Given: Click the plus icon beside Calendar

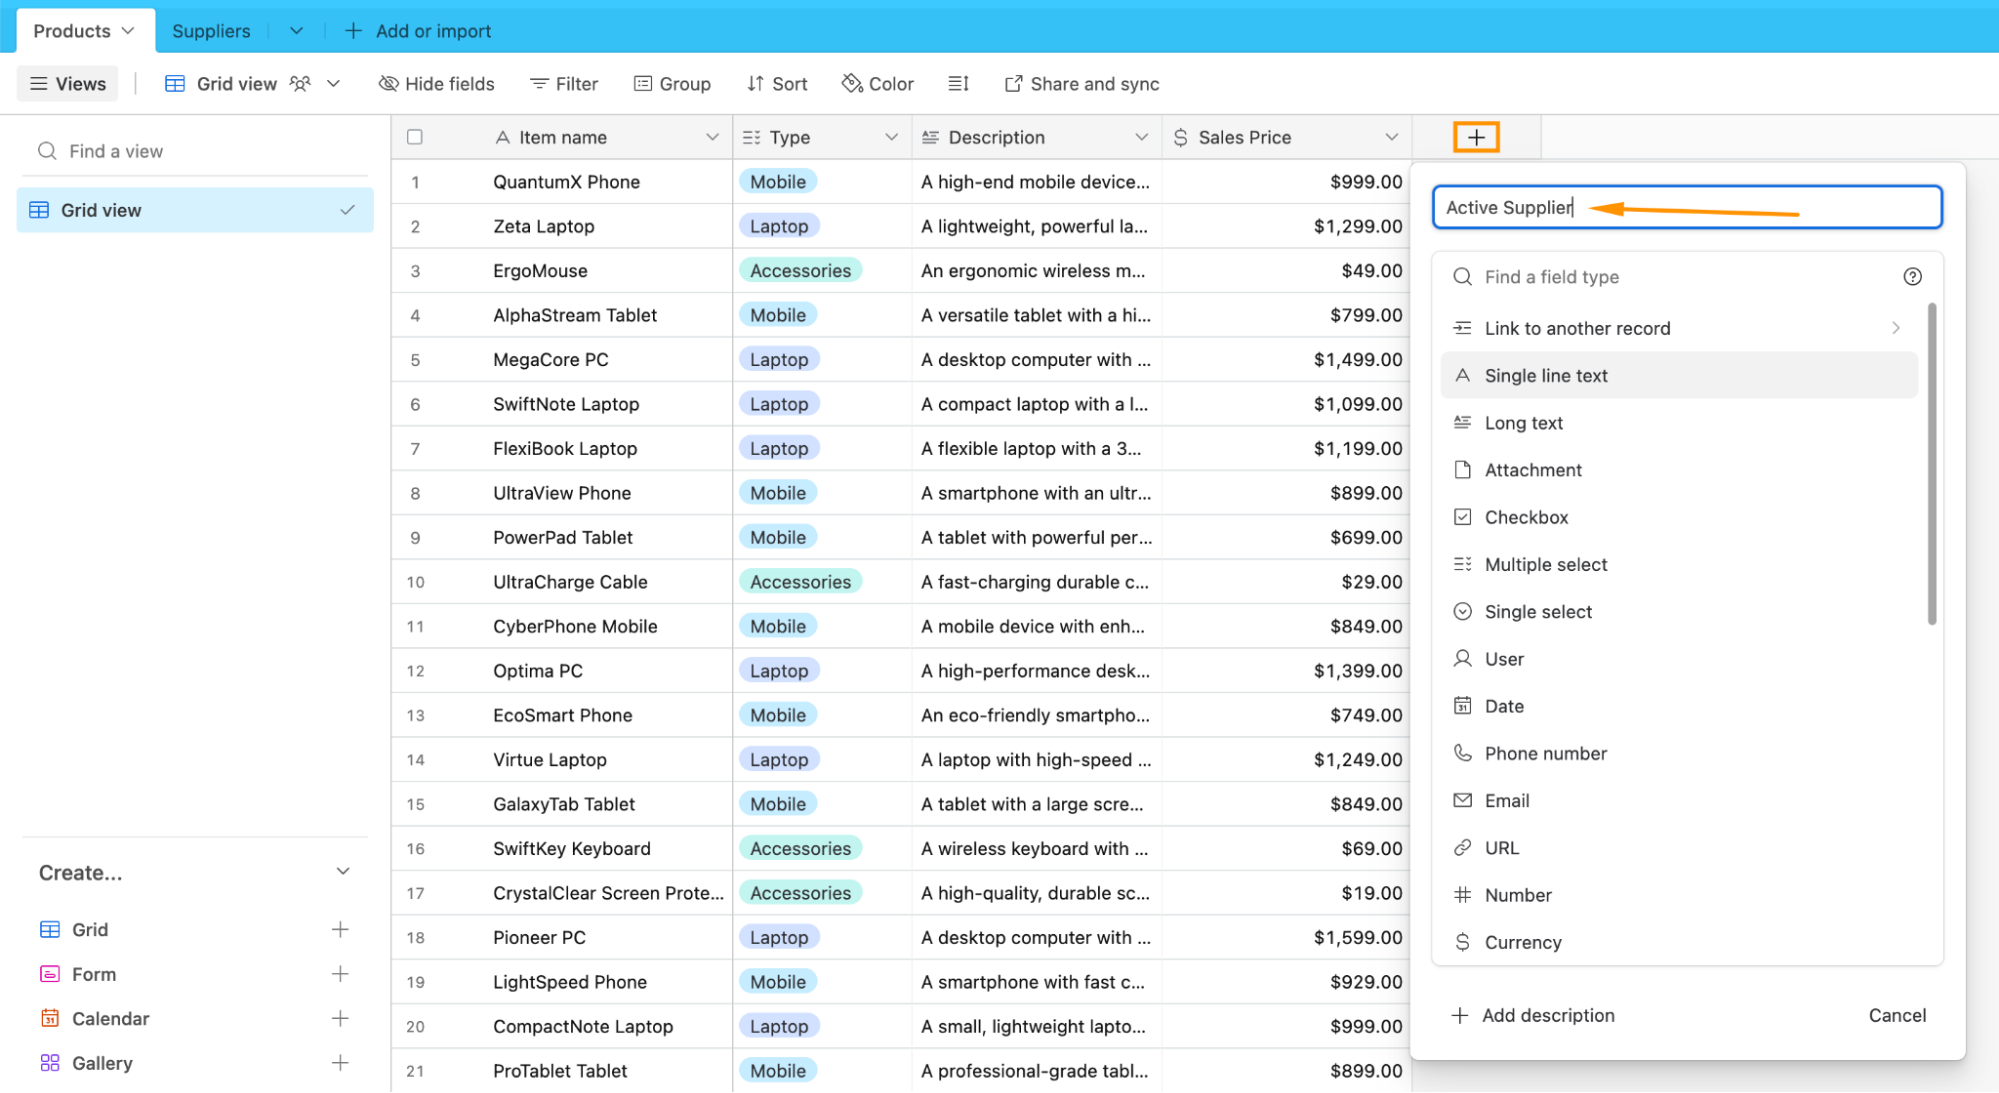Looking at the screenshot, I should [x=340, y=1018].
